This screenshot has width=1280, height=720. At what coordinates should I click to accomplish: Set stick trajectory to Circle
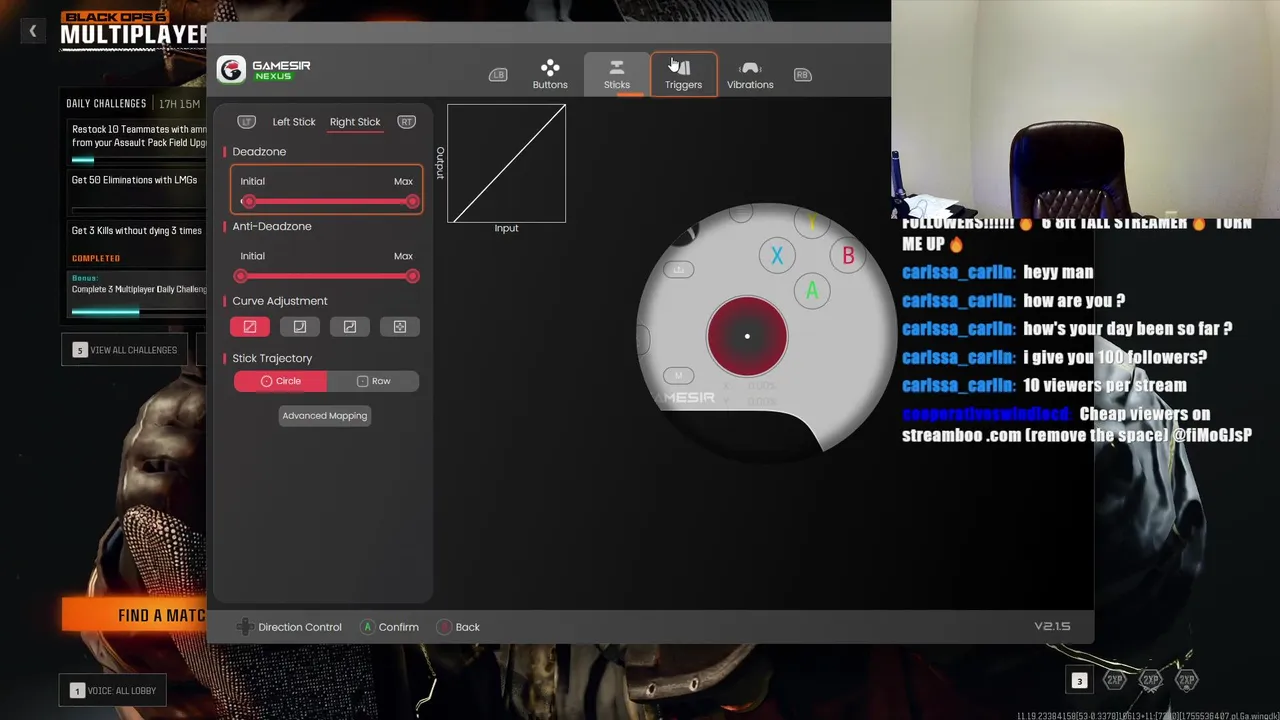pos(280,381)
